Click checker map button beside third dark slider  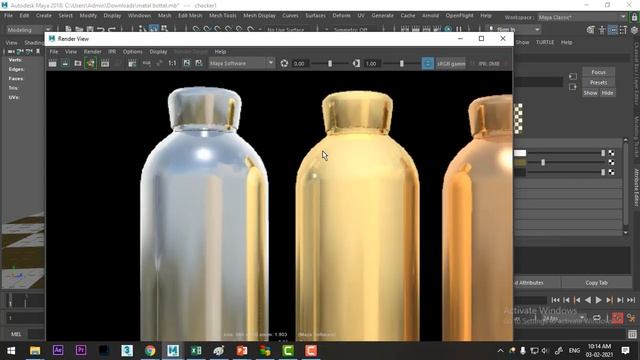point(611,172)
